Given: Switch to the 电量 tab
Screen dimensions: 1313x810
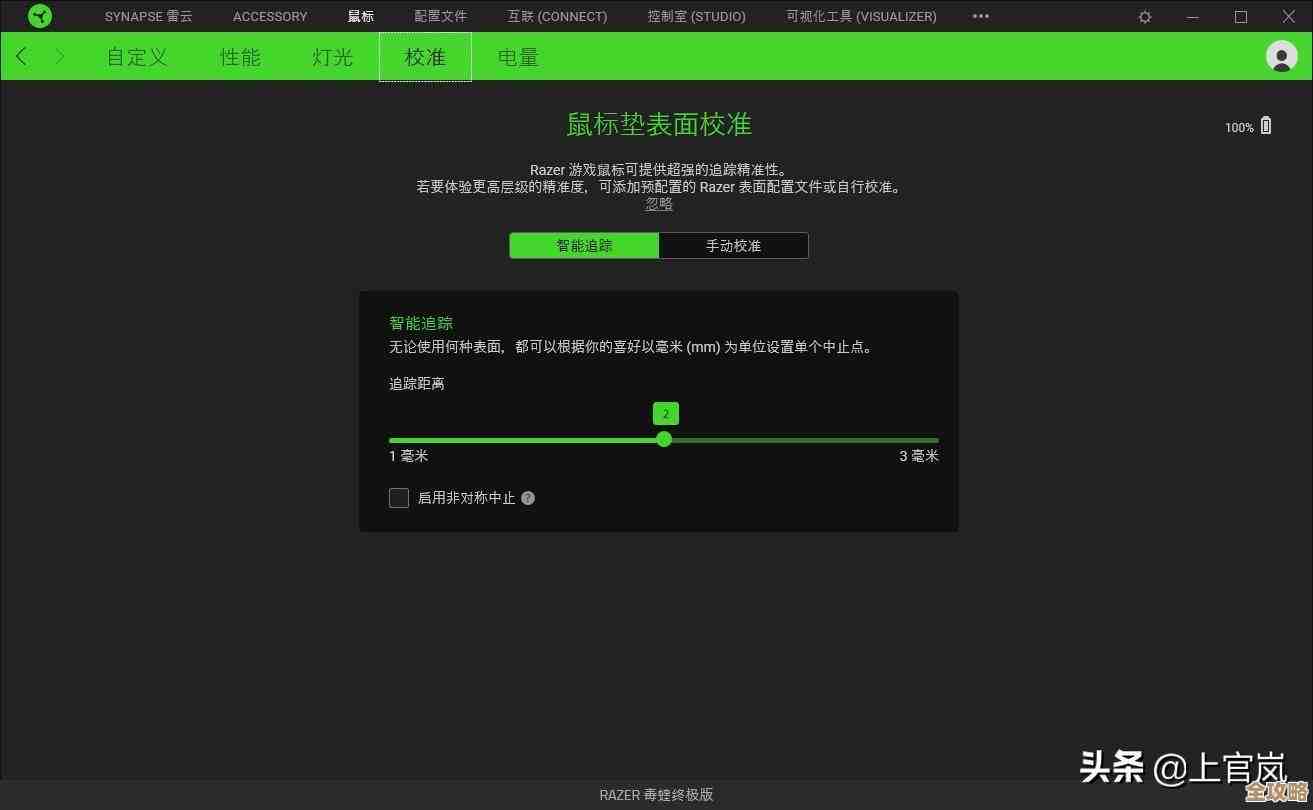Looking at the screenshot, I should (517, 57).
